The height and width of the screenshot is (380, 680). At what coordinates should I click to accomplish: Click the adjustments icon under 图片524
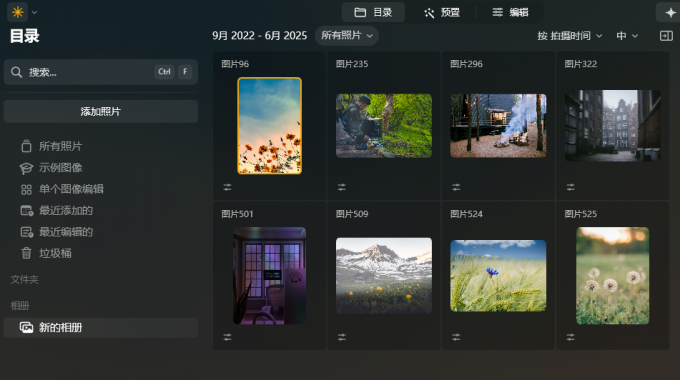[x=456, y=337]
